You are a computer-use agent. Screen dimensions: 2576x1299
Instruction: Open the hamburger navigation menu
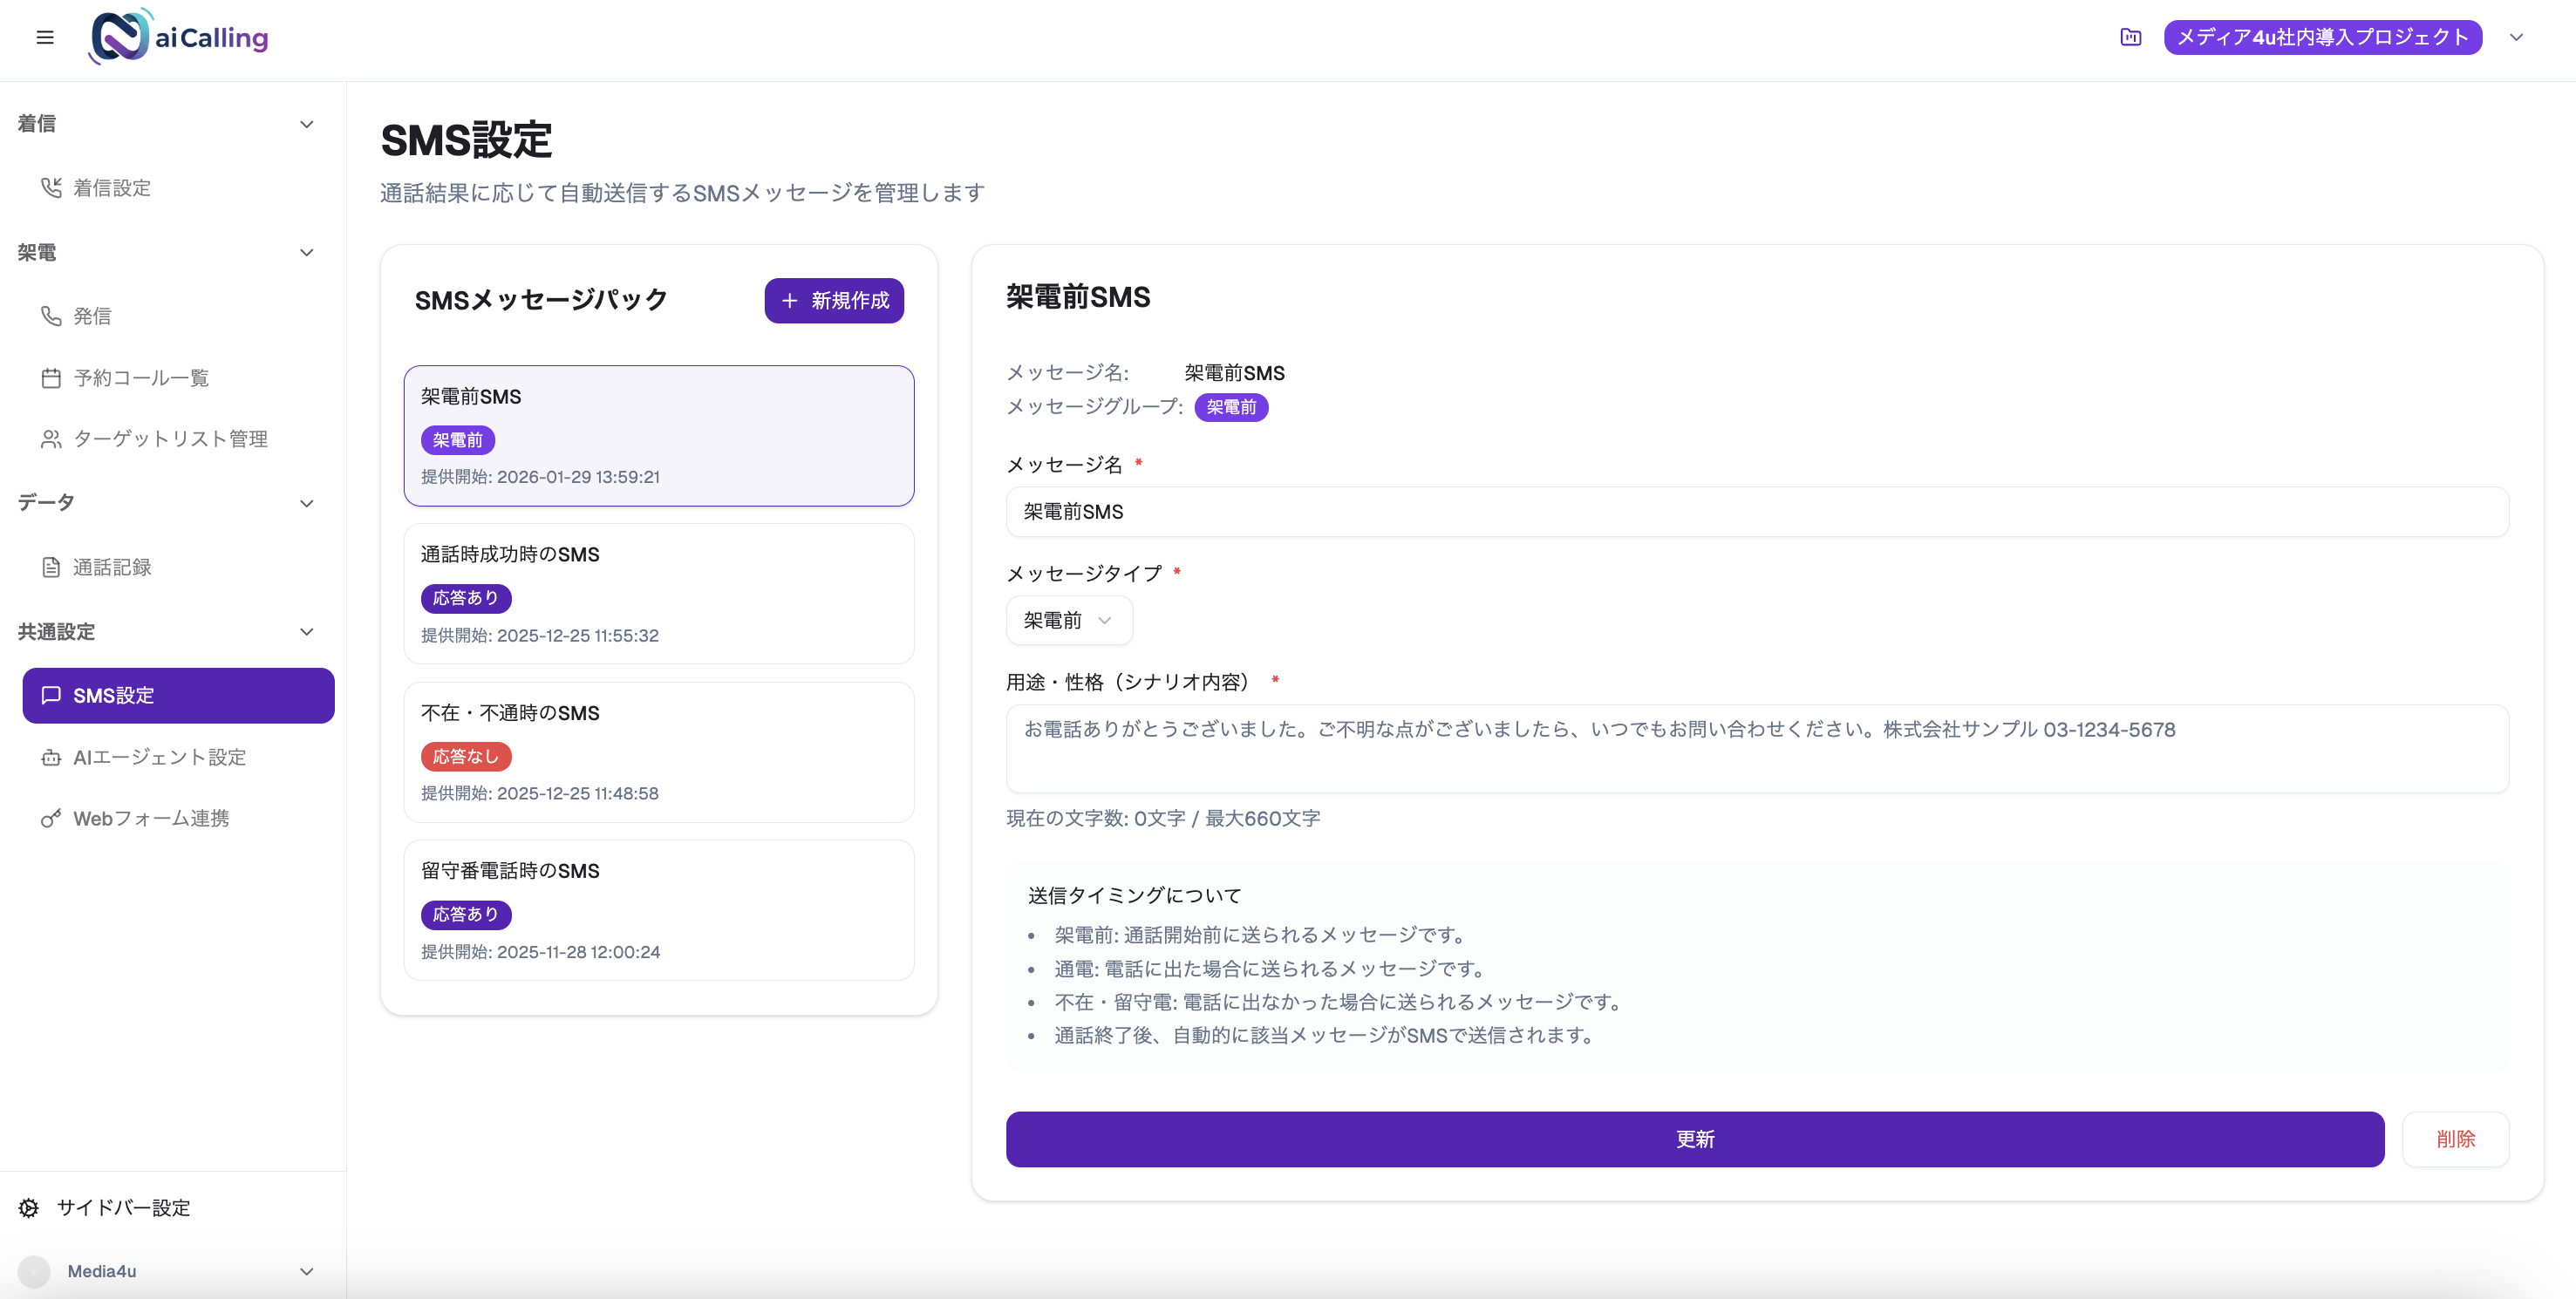45,37
